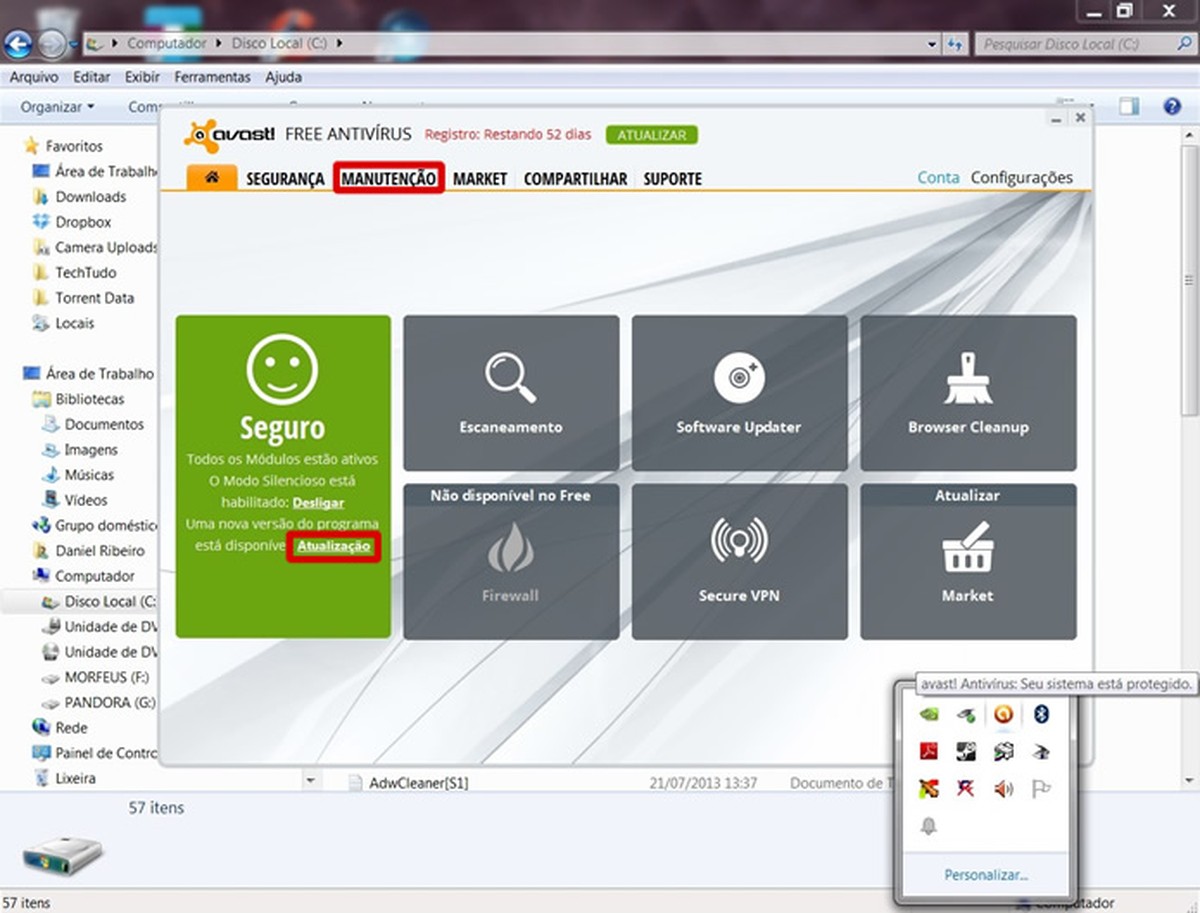Click the Explorer refresh button
Image resolution: width=1200 pixels, height=913 pixels.
[955, 44]
